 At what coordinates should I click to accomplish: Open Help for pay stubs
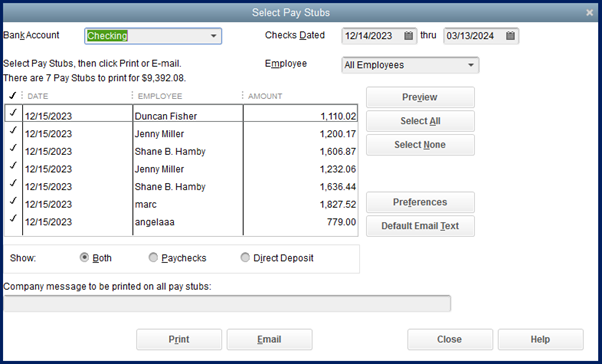point(541,339)
